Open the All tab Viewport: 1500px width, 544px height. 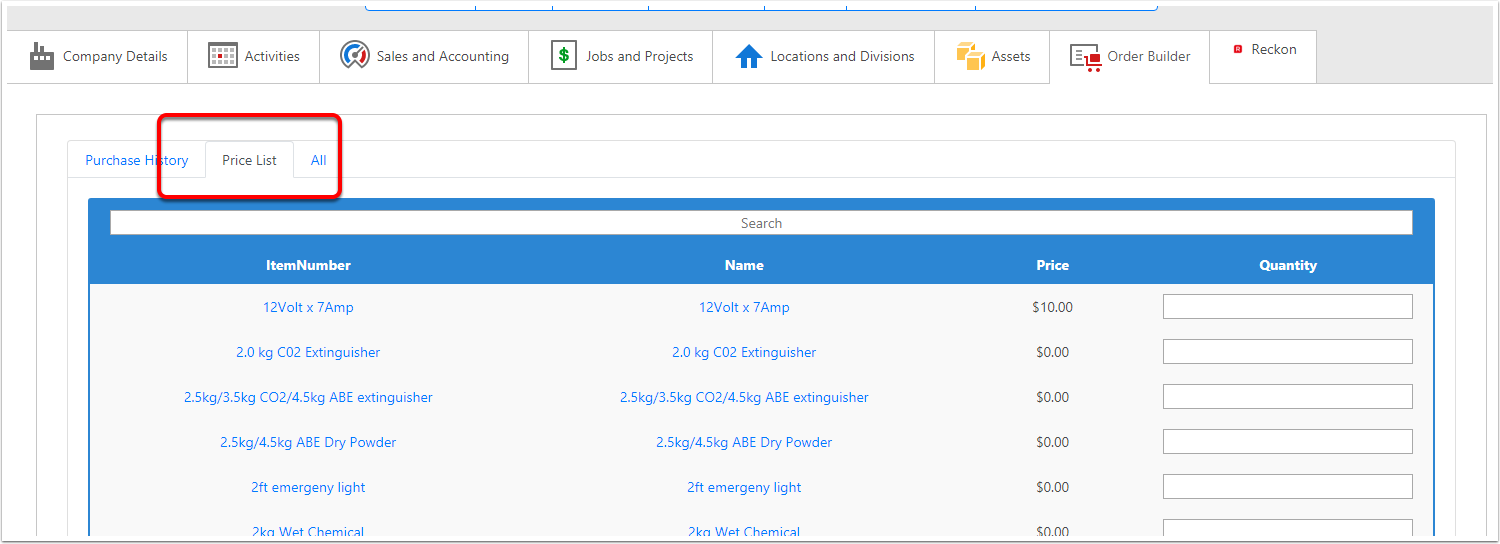pyautogui.click(x=318, y=160)
